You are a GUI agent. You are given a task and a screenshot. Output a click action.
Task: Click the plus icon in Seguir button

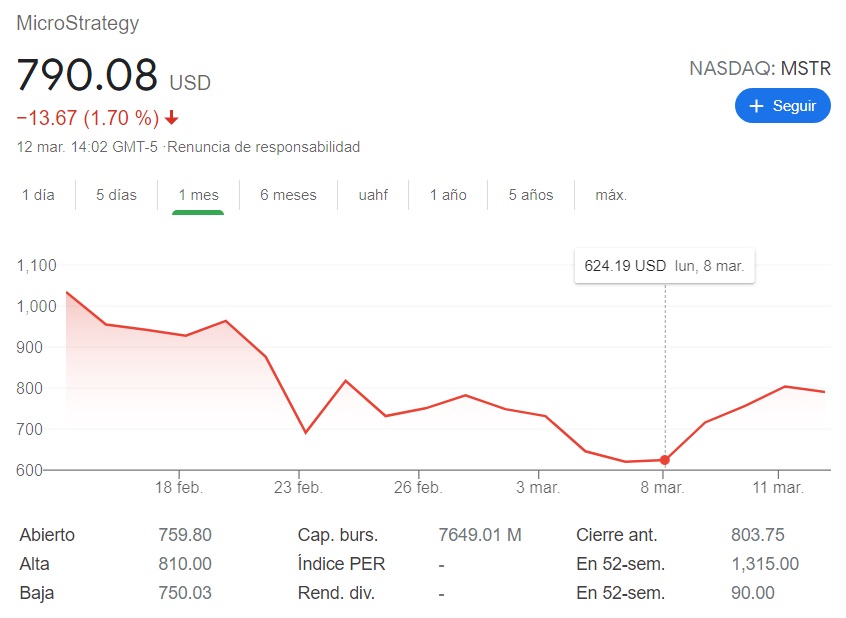756,106
